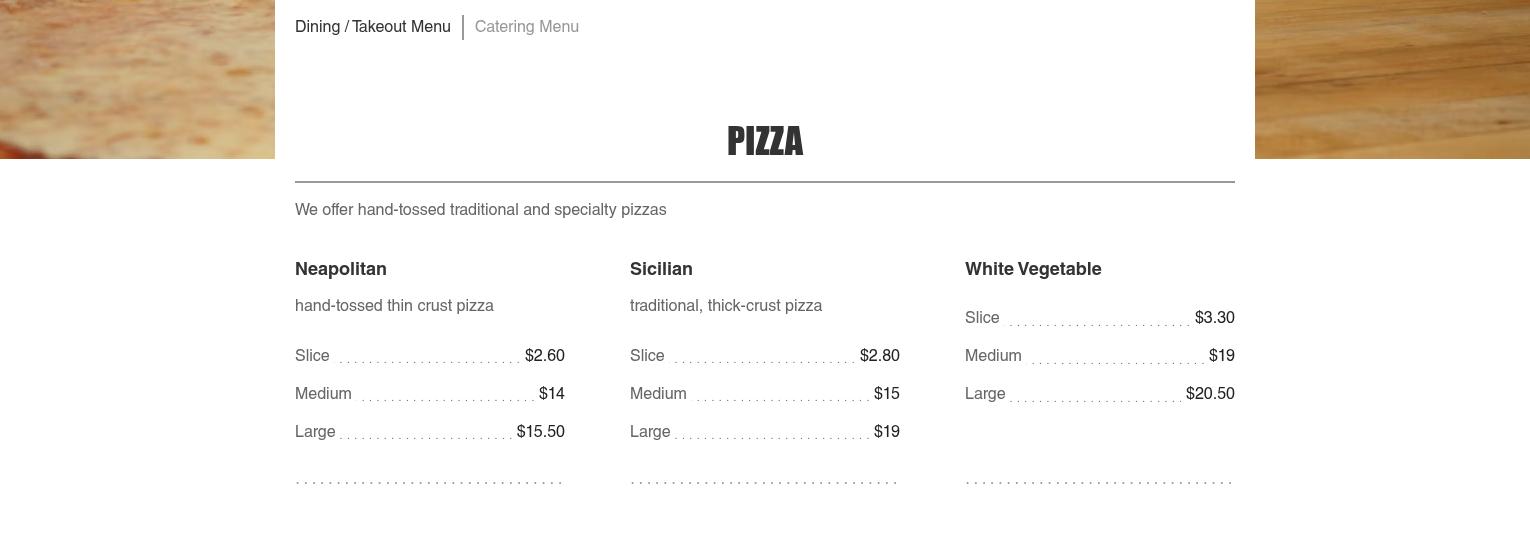The width and height of the screenshot is (1530, 551).
Task: Click the Sicilian Slice $2.80 price
Action: coord(880,356)
